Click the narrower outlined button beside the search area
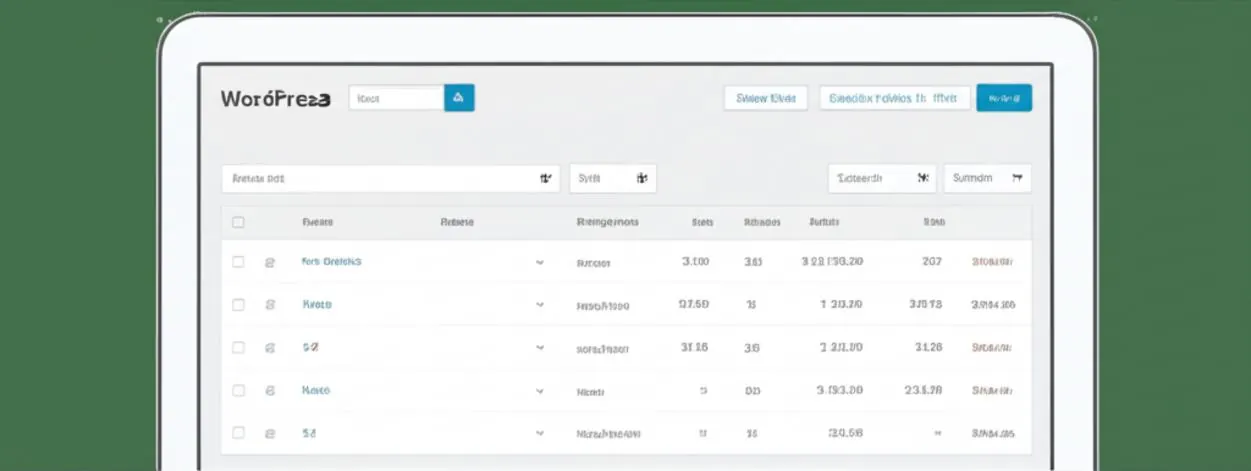Viewport: 1251px width, 471px height. 765,98
